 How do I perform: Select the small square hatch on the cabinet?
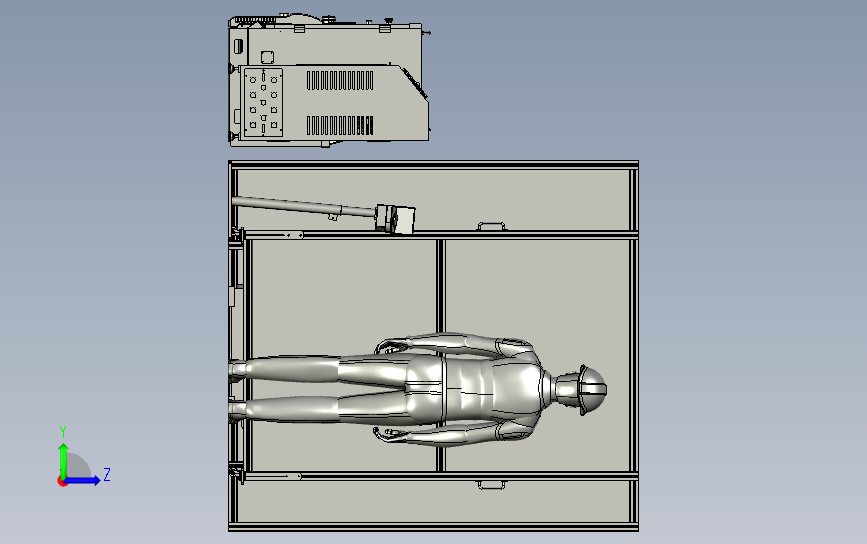268,57
